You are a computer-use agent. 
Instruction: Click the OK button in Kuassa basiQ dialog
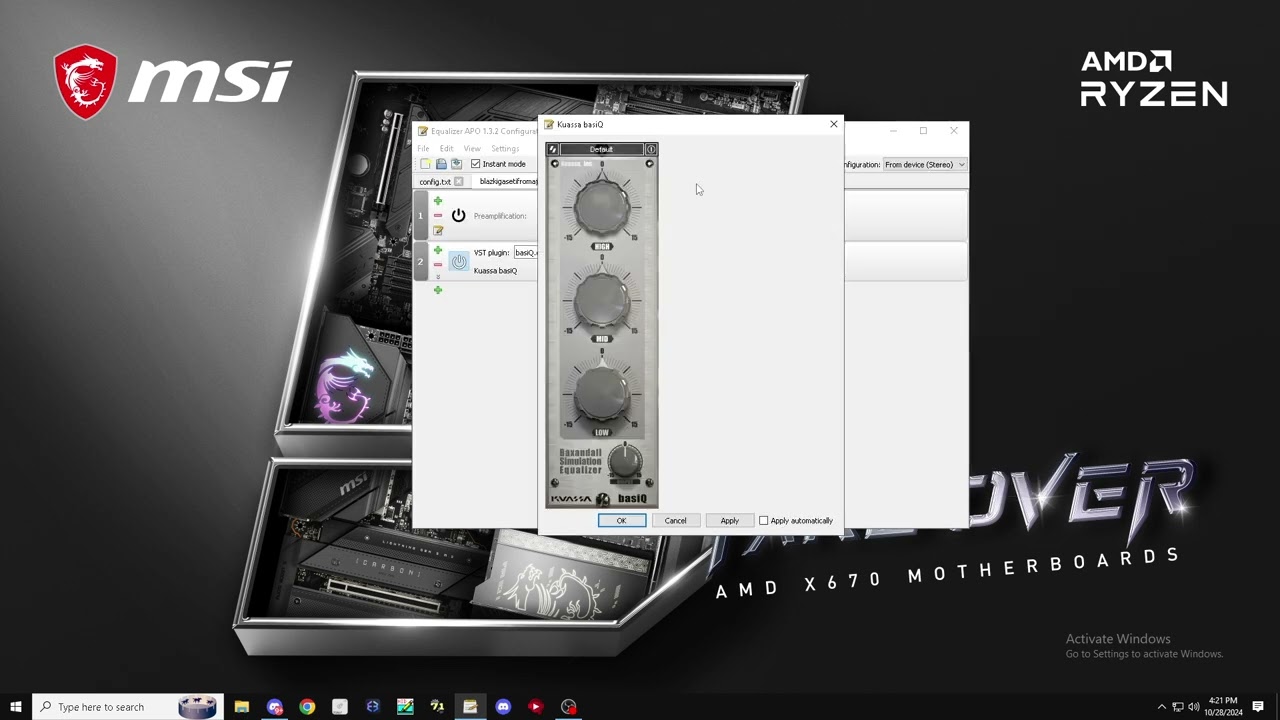point(621,520)
